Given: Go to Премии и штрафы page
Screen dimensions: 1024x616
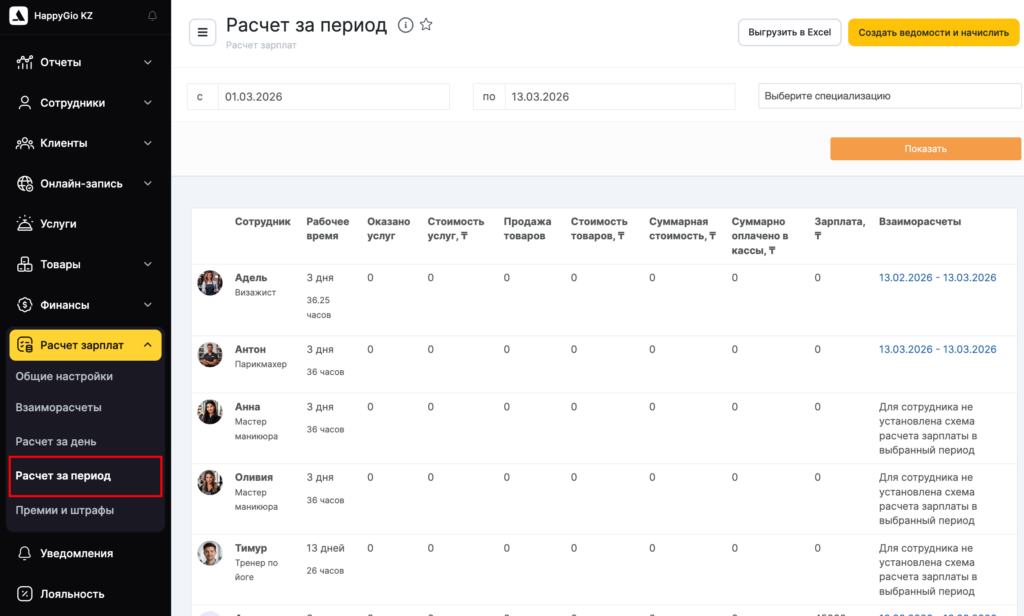Looking at the screenshot, I should pos(65,510).
